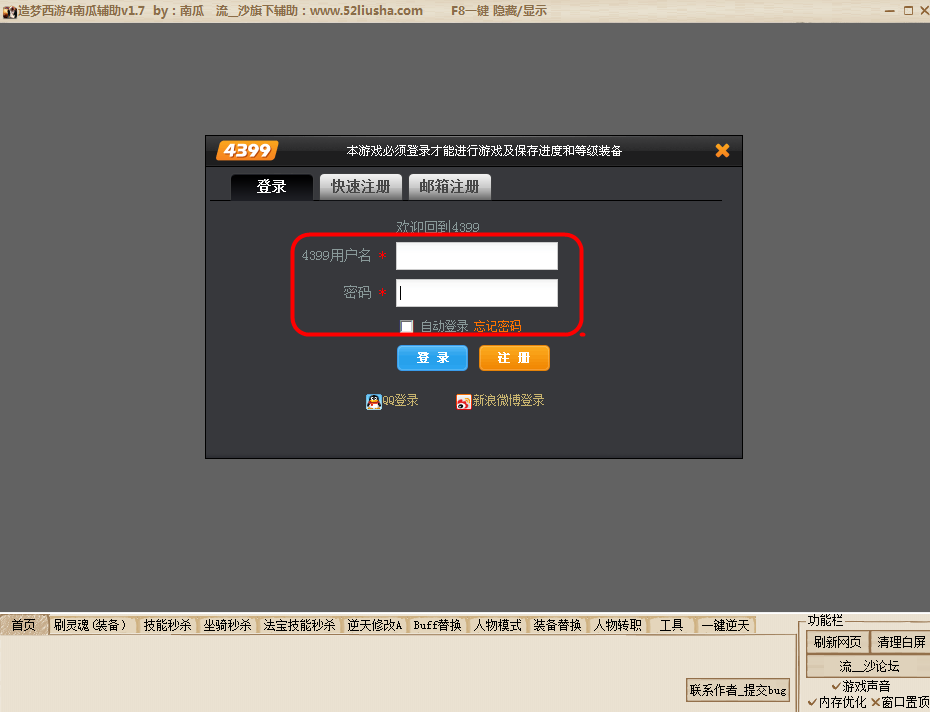930x712 pixels.
Task: Open the 逆天修改A tab
Action: 374,625
